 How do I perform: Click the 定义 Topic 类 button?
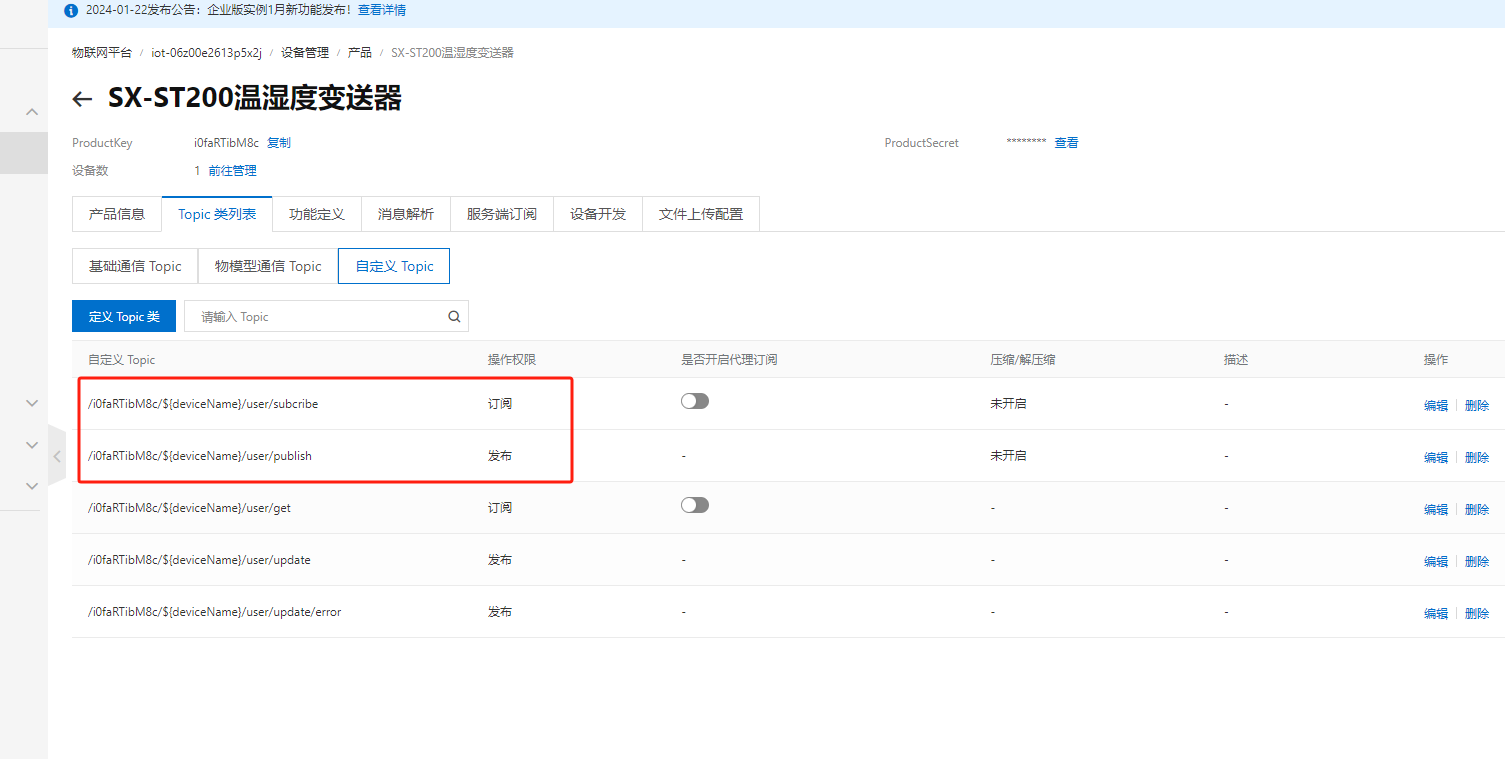[124, 317]
